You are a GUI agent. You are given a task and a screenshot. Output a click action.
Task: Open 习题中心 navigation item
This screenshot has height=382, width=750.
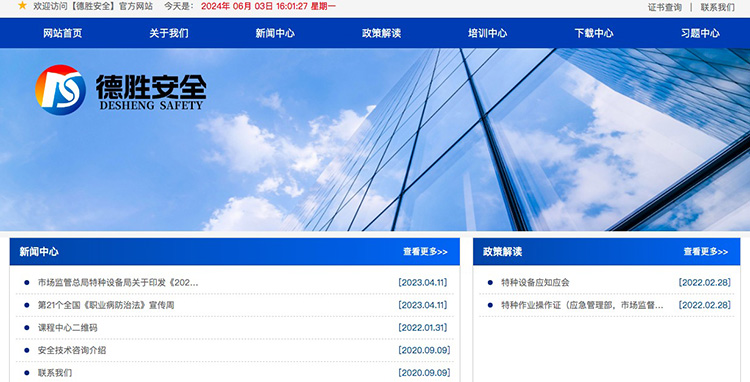[x=700, y=33]
